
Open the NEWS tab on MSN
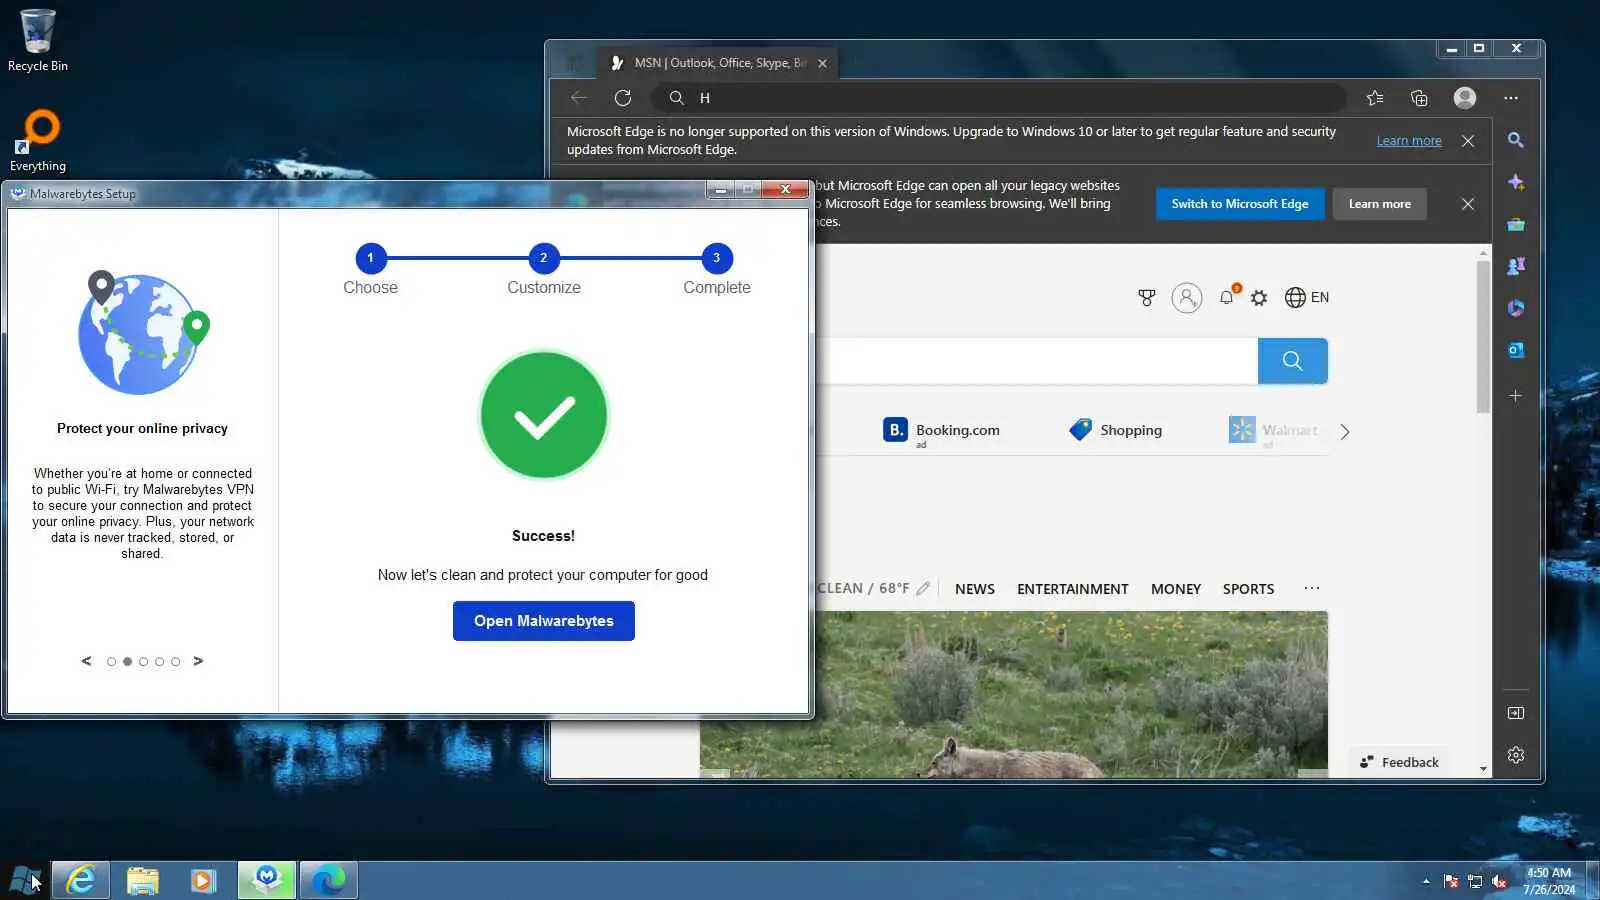[975, 589]
